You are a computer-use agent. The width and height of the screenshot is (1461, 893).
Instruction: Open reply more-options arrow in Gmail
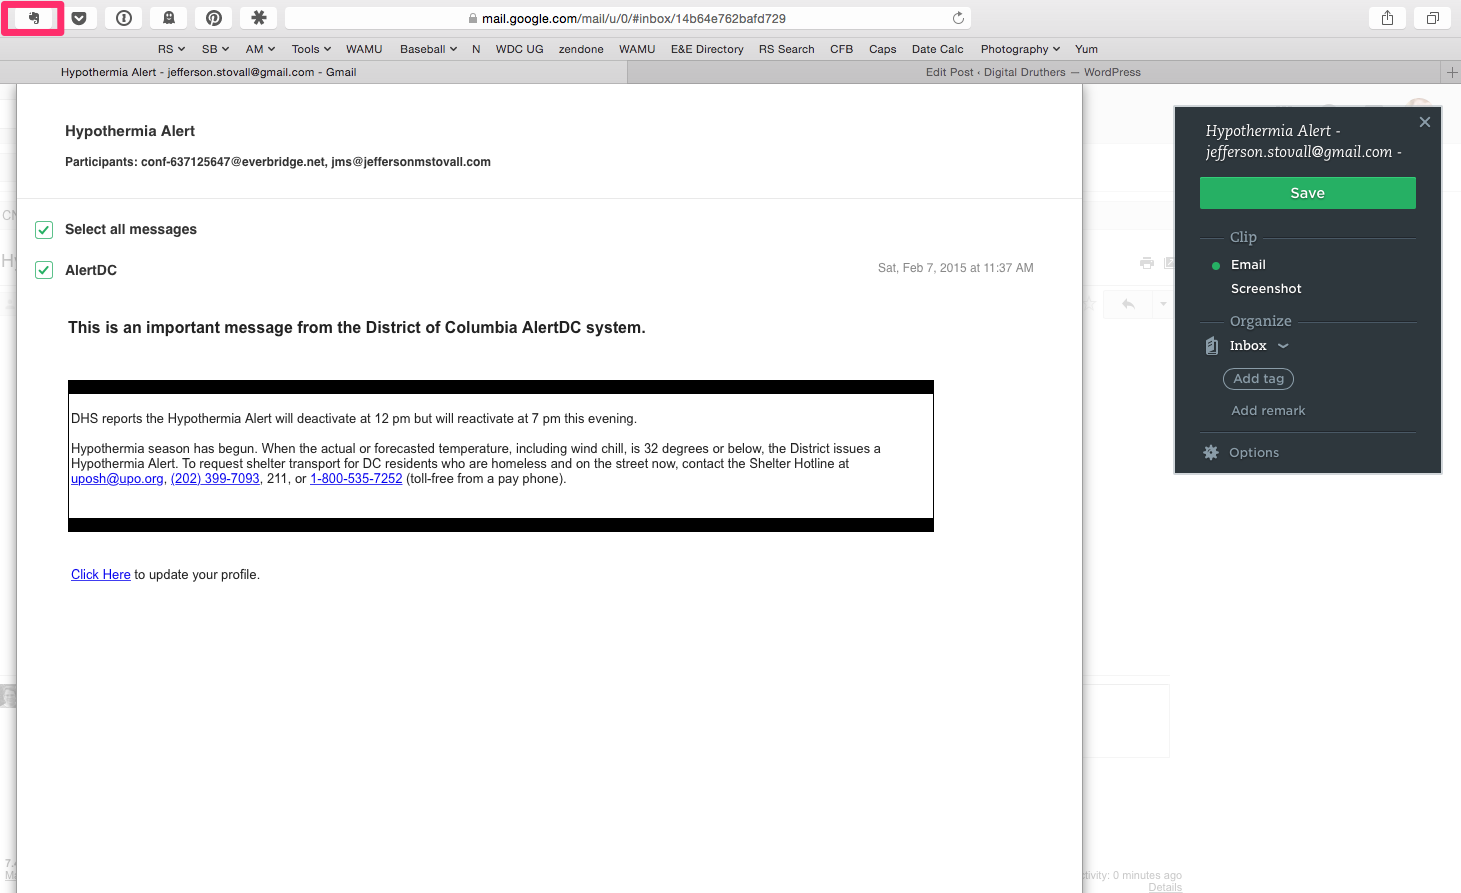1163,304
